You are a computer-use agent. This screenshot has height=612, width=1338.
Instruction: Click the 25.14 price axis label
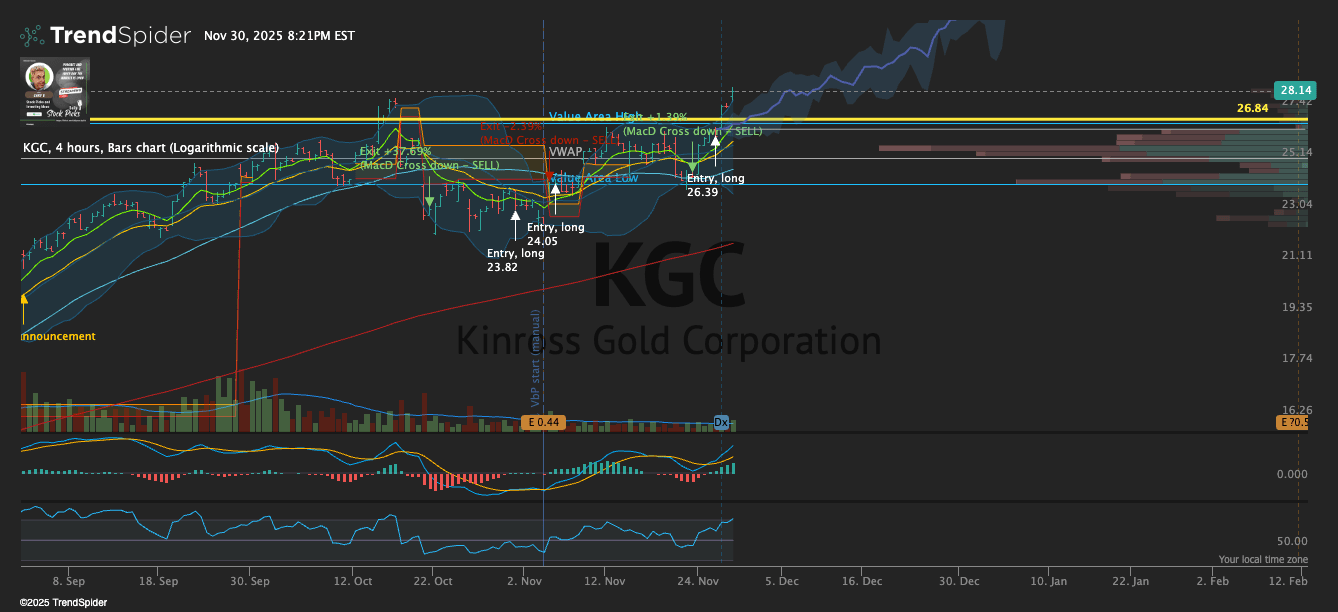1295,152
